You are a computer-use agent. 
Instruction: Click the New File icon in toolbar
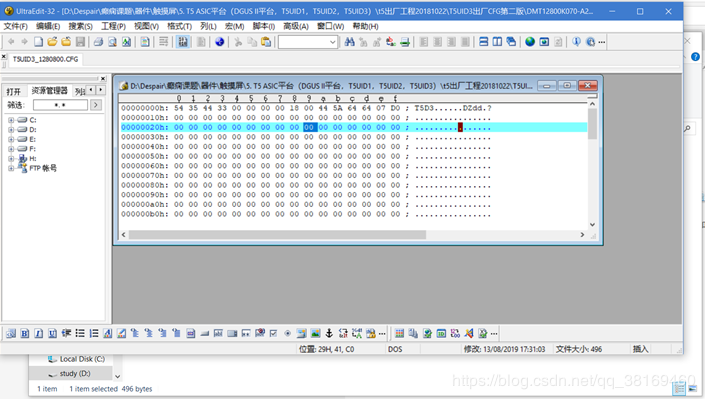38,42
